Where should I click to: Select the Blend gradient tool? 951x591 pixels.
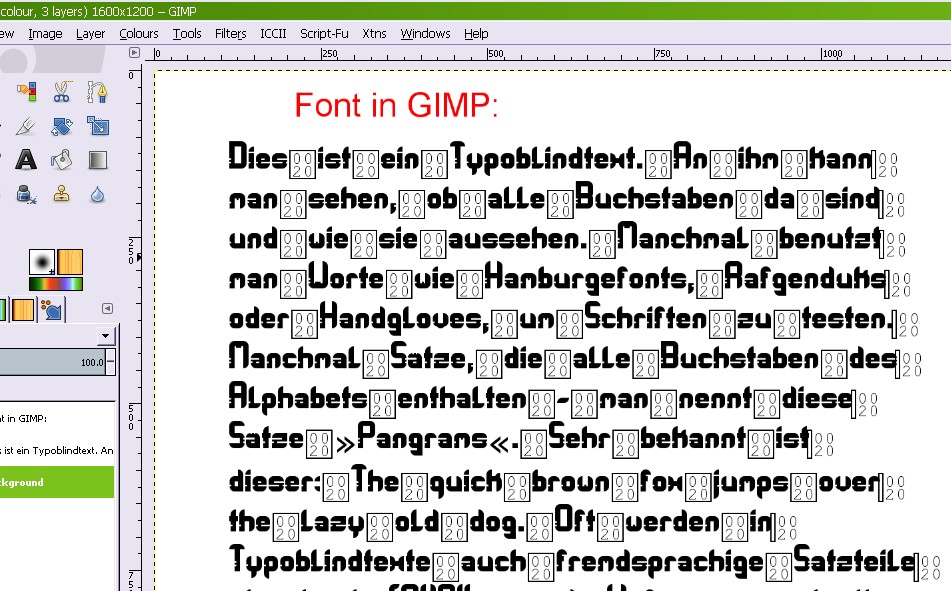point(98,160)
